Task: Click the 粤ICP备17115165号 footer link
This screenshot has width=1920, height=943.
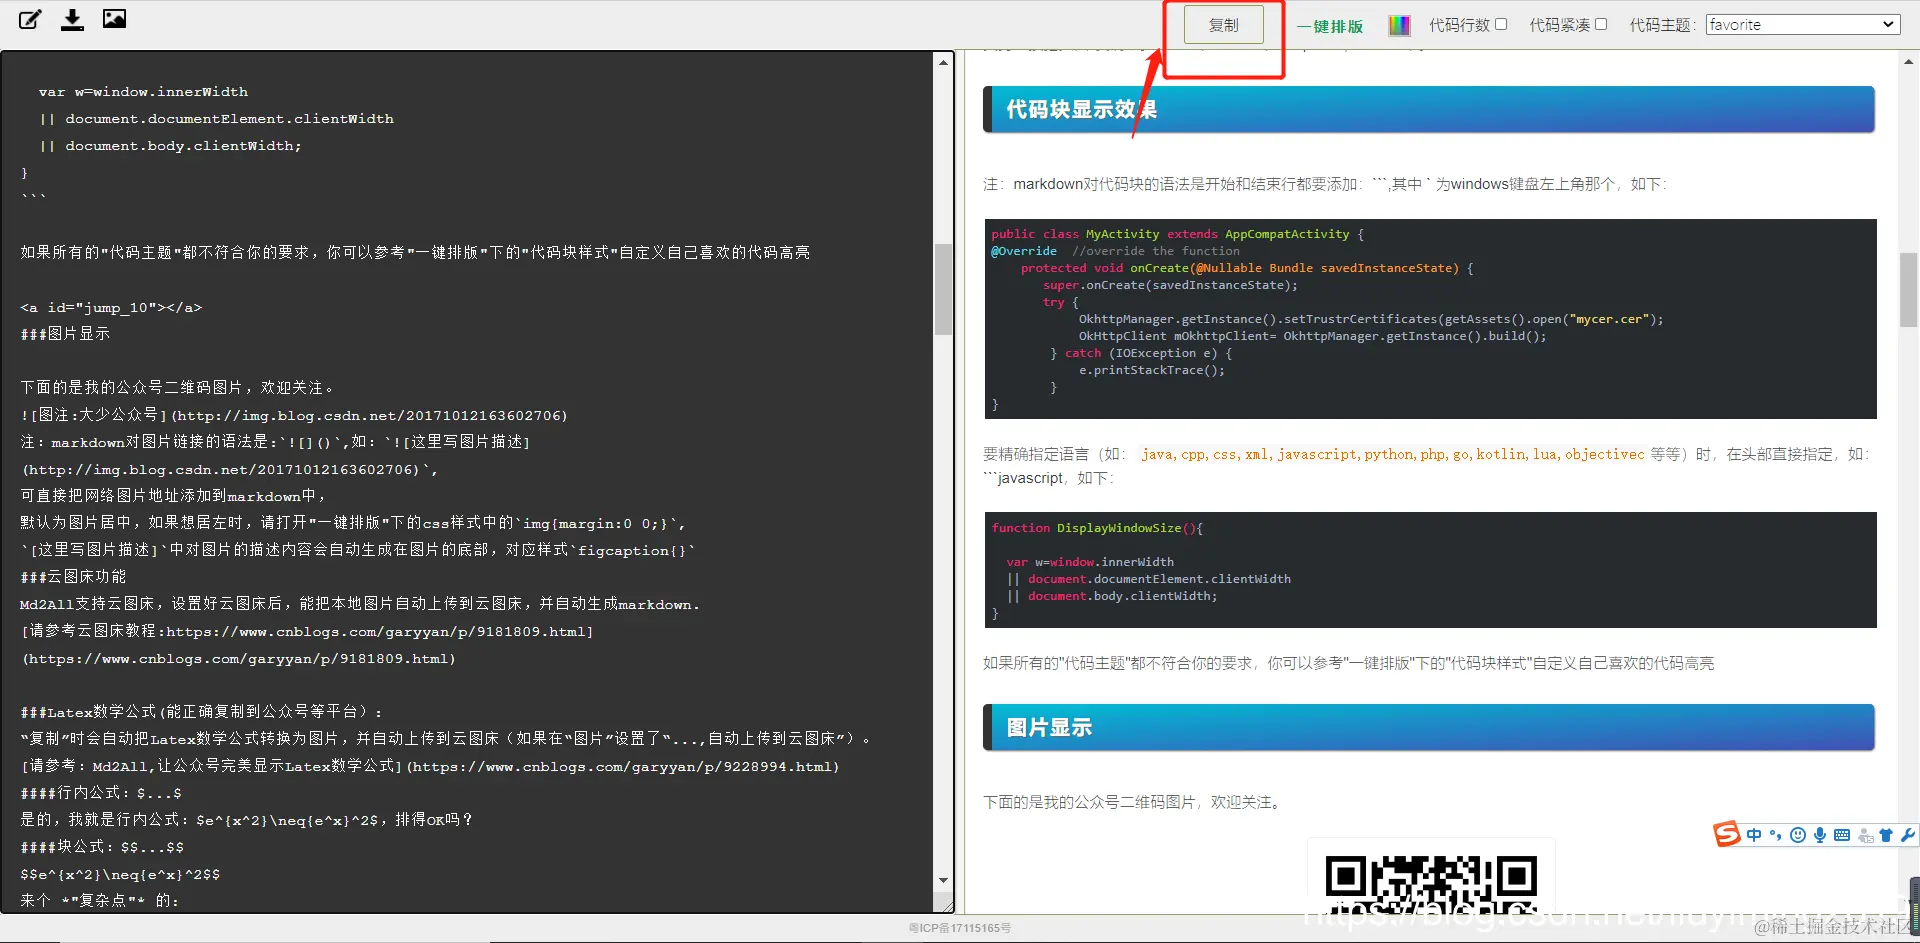Action: click(958, 926)
